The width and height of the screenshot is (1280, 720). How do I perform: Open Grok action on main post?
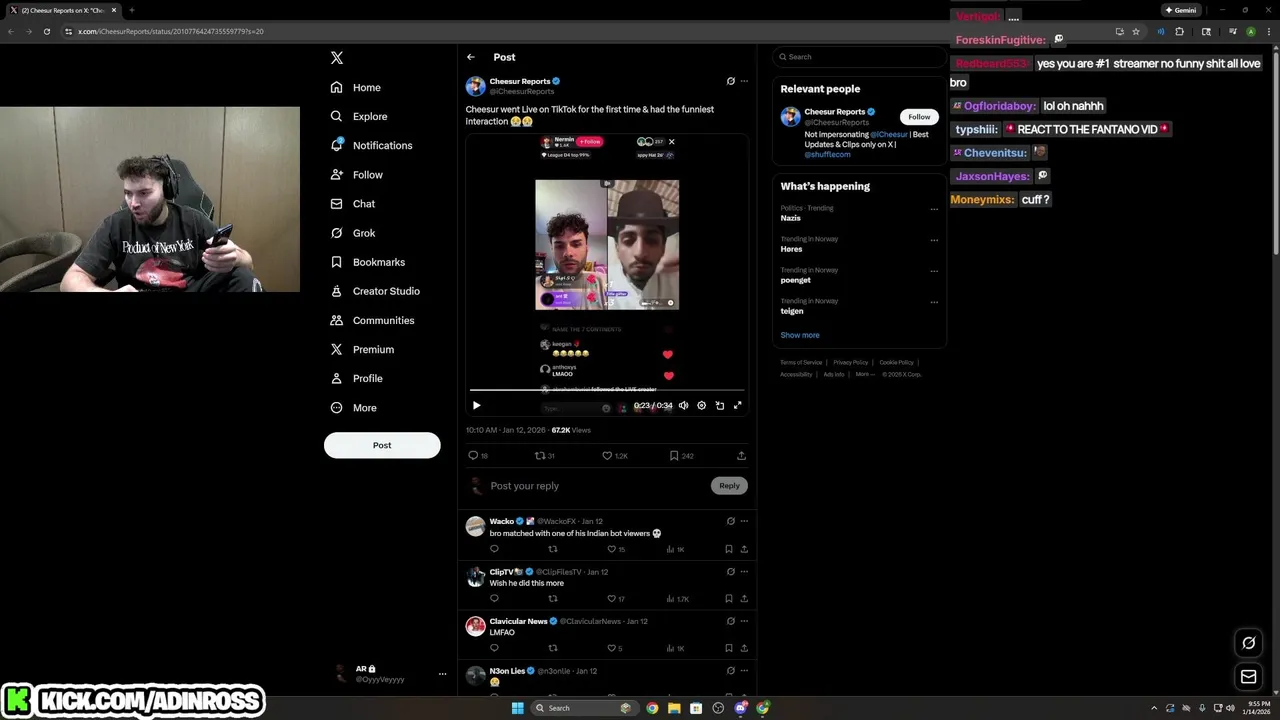coord(730,81)
